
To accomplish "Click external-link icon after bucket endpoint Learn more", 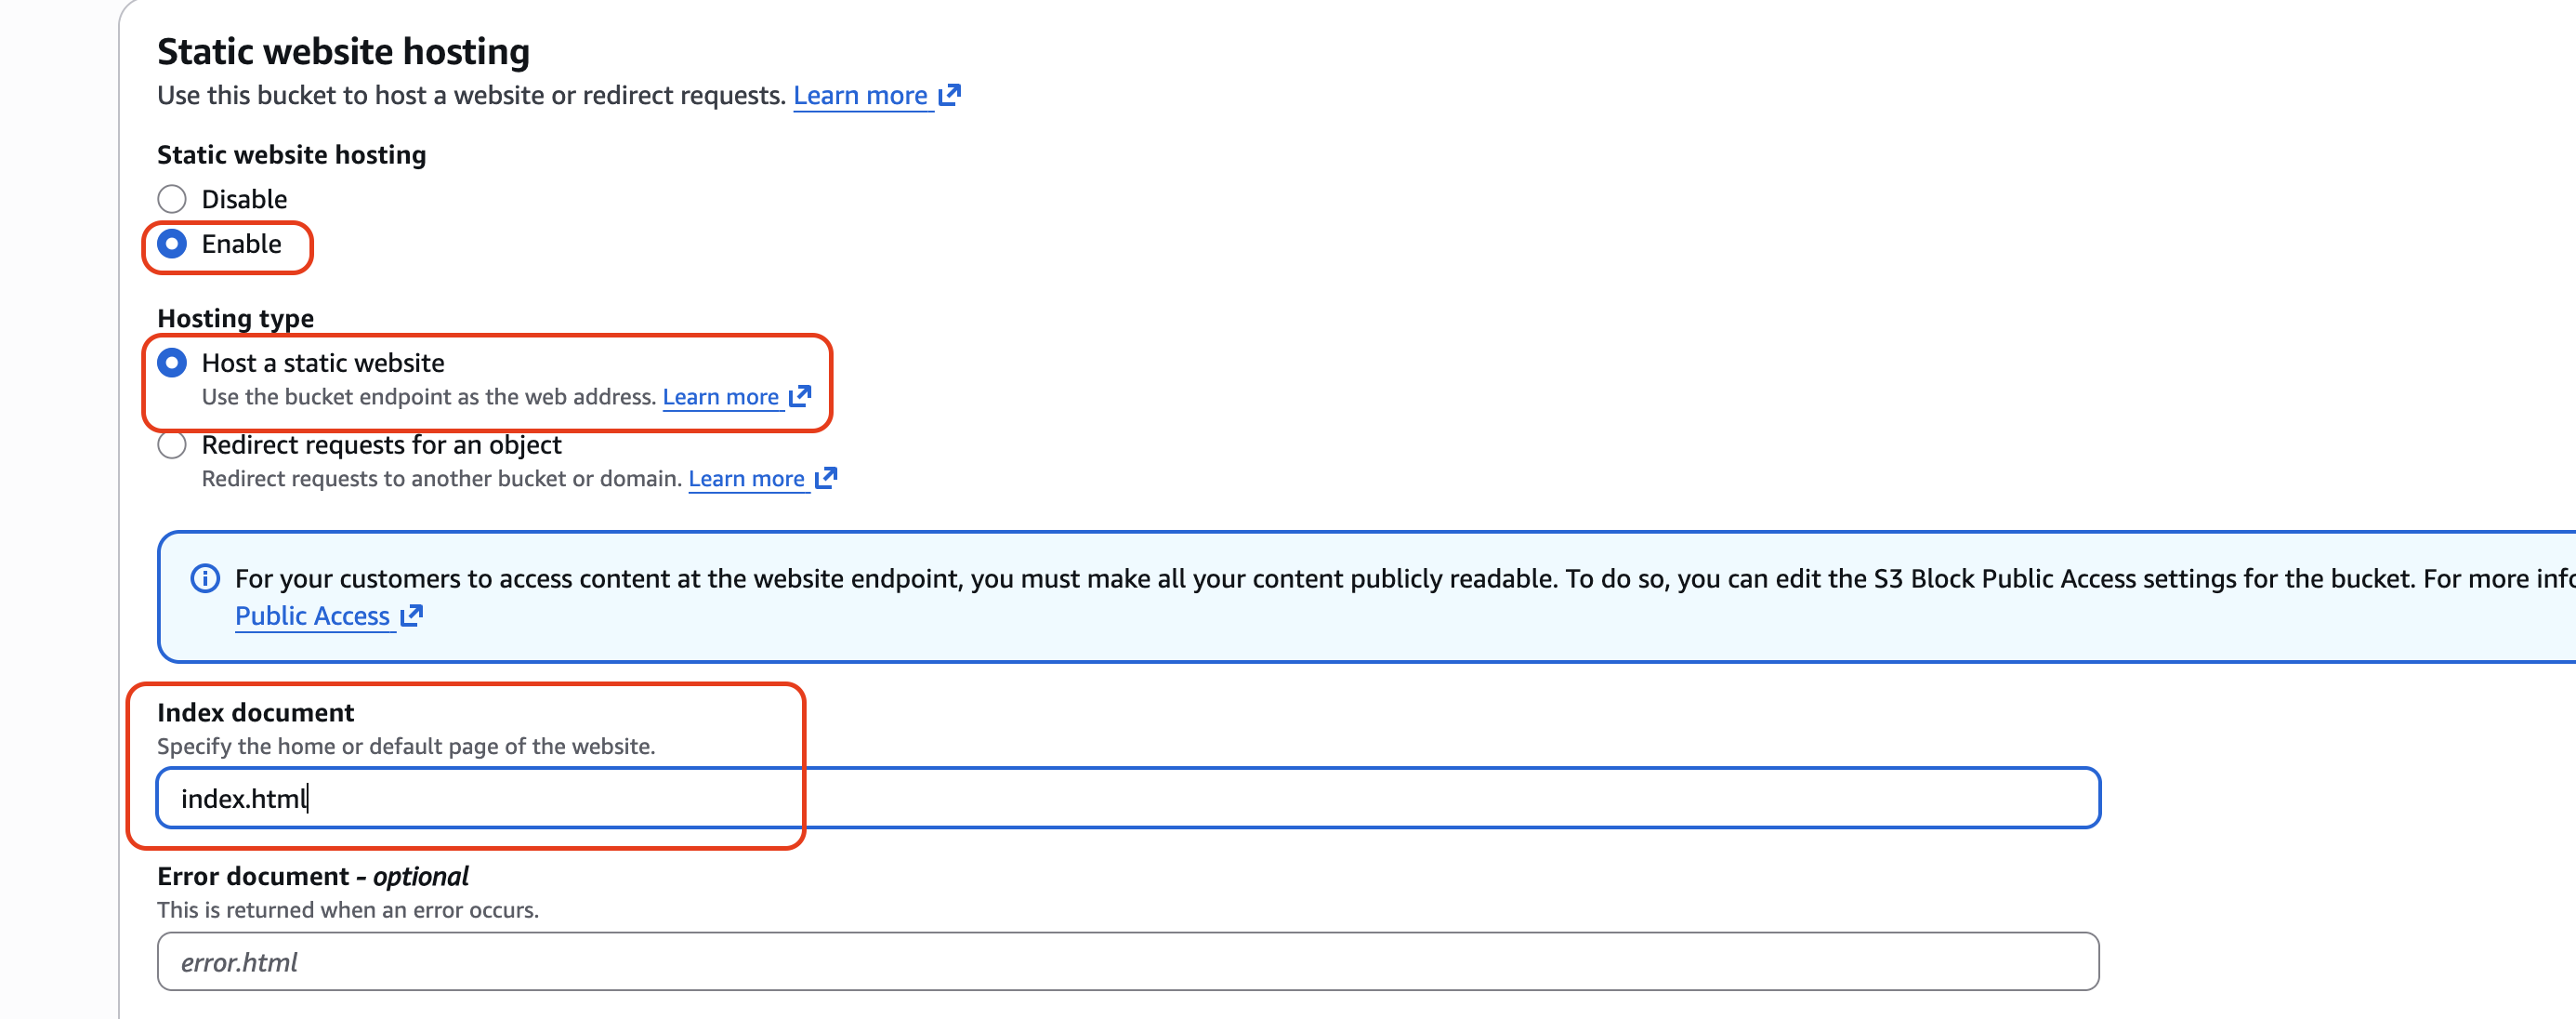I will tap(799, 396).
